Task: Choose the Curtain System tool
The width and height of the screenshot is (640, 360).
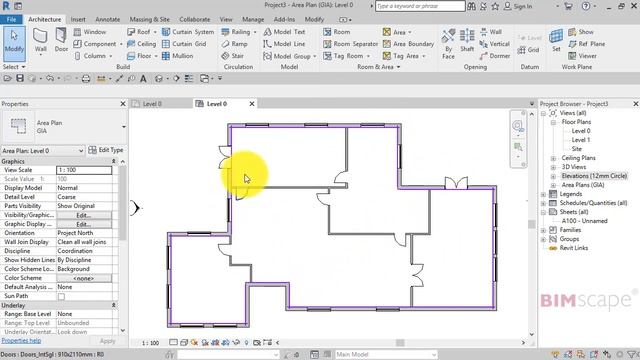Action: tap(188, 32)
